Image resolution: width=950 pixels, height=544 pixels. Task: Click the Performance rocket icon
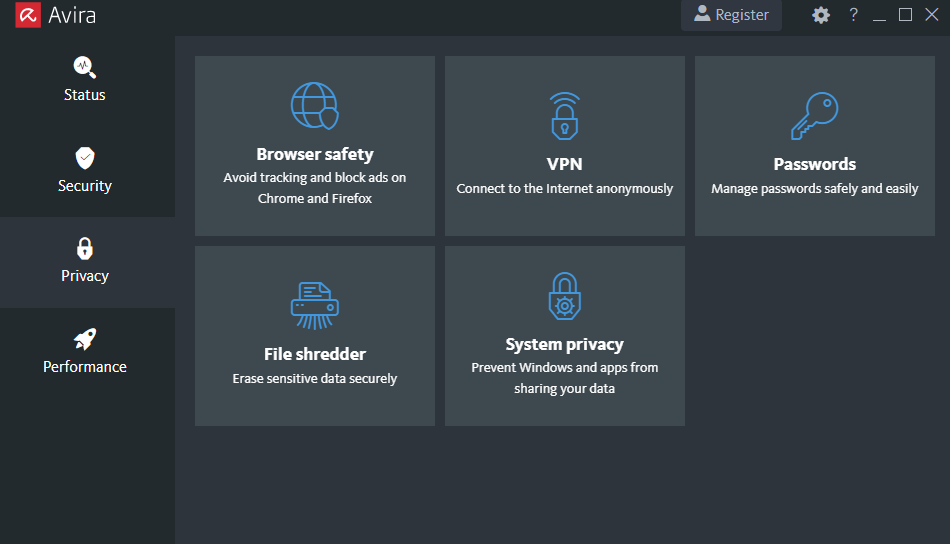(85, 339)
